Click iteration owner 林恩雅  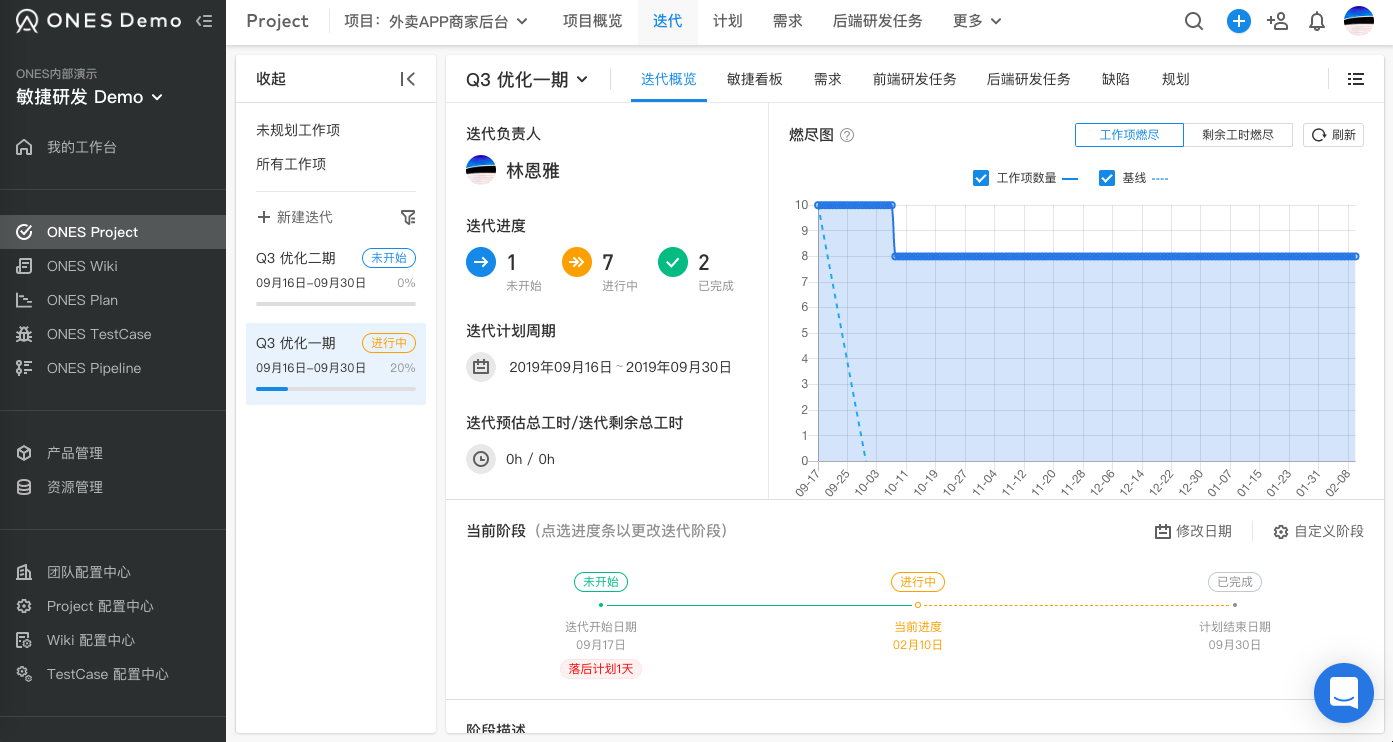513,171
